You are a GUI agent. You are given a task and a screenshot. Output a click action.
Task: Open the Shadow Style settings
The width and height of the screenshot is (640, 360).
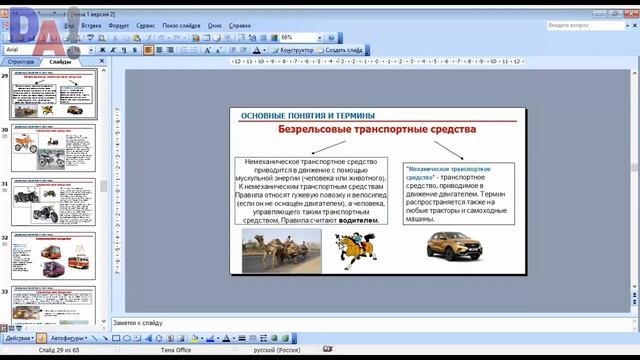(274, 338)
